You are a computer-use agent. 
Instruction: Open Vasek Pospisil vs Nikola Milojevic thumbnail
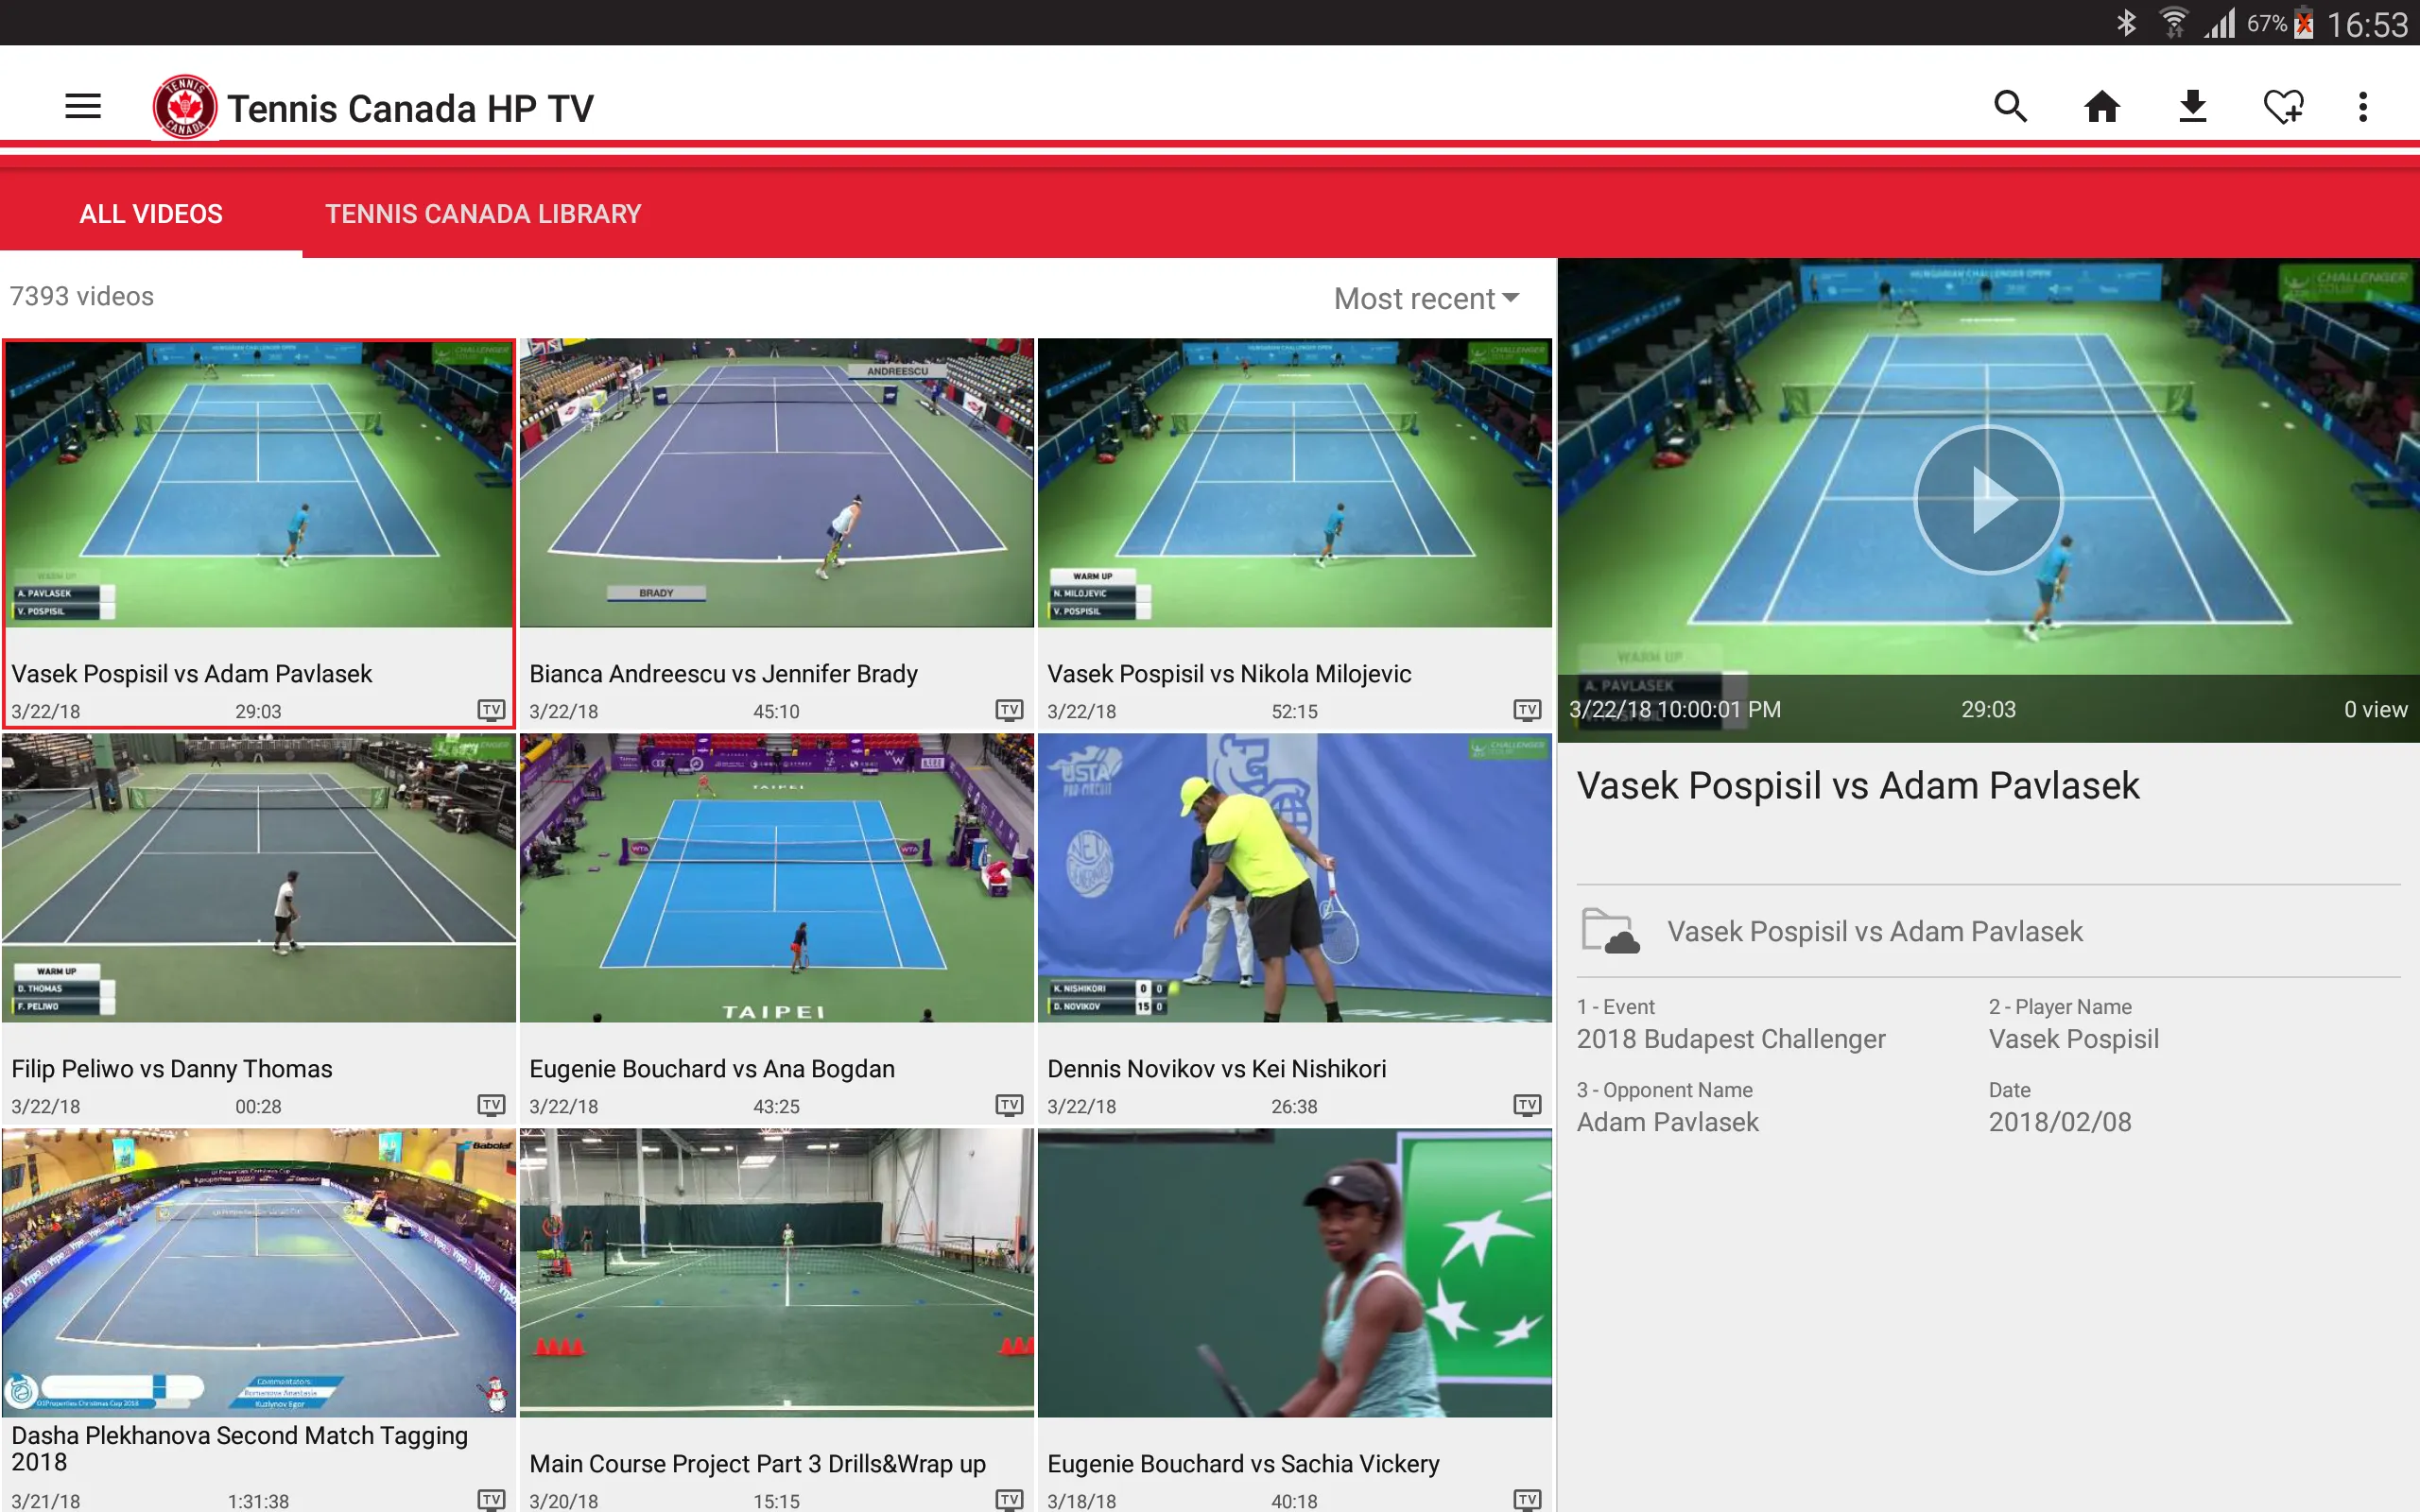(x=1294, y=483)
